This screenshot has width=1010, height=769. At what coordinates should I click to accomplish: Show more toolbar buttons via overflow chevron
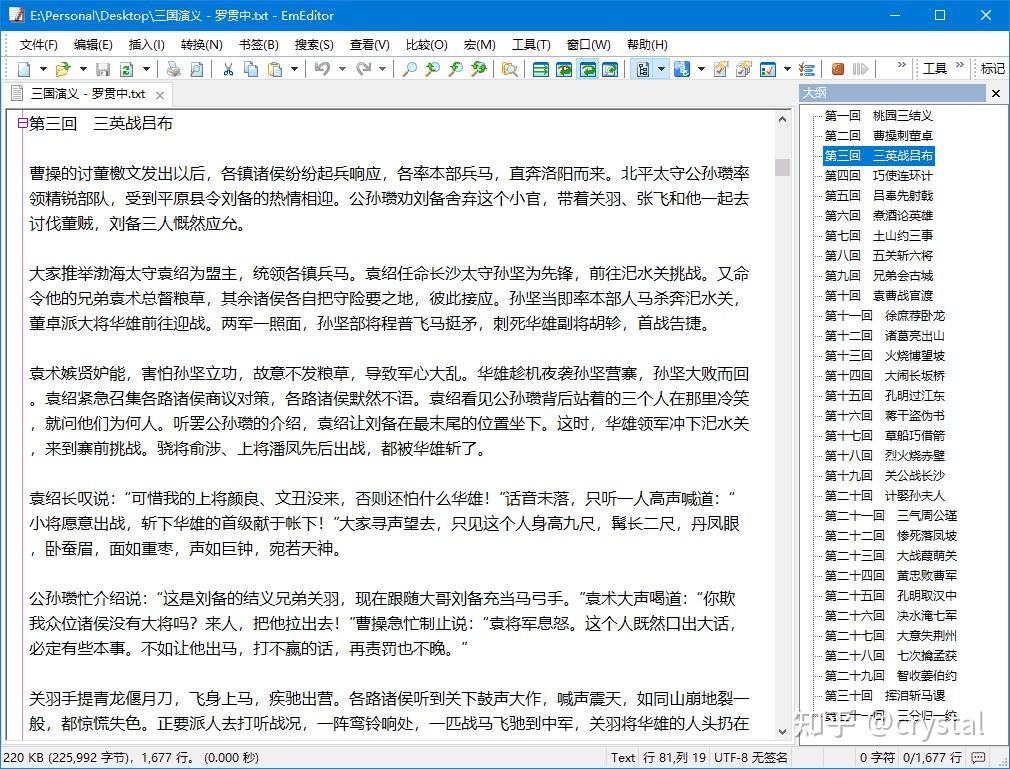901,64
